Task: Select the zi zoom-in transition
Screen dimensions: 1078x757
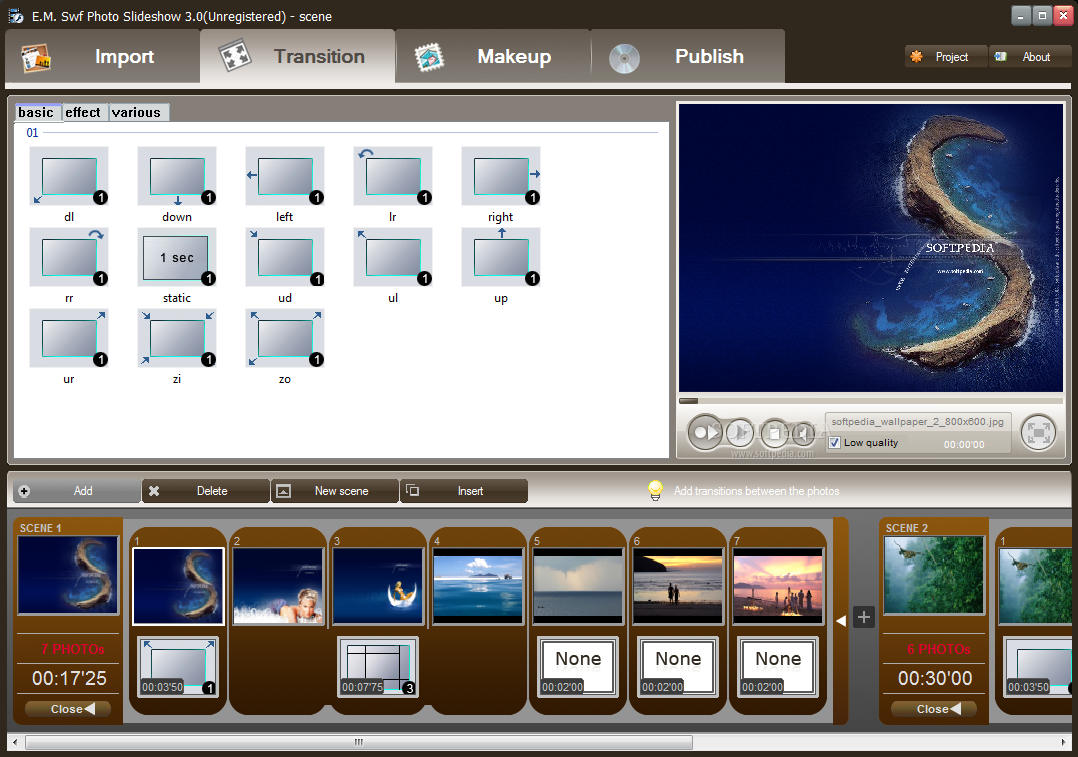Action: point(177,338)
